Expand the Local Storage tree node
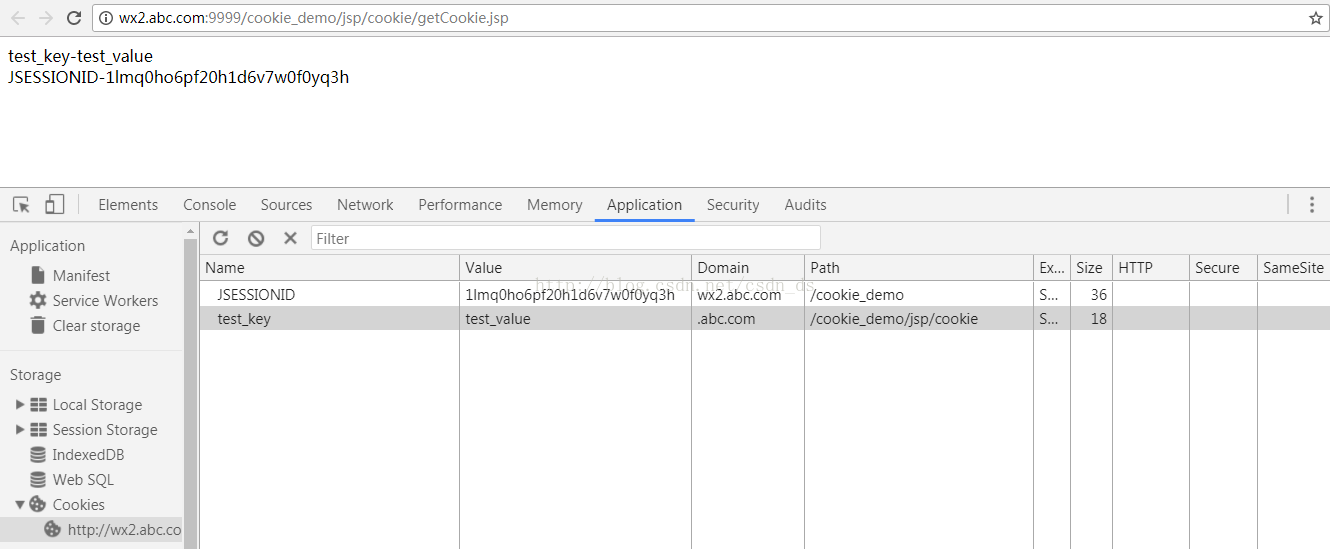Screen dimensions: 1330x549 tap(20, 404)
